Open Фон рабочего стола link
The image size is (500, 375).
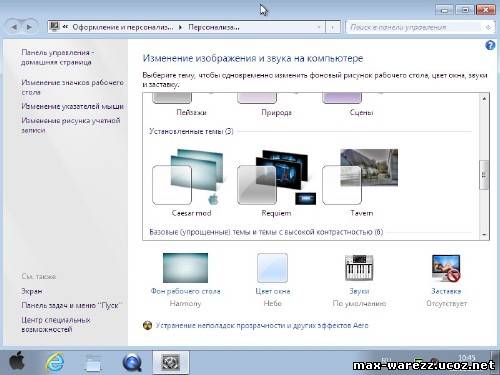tap(185, 291)
